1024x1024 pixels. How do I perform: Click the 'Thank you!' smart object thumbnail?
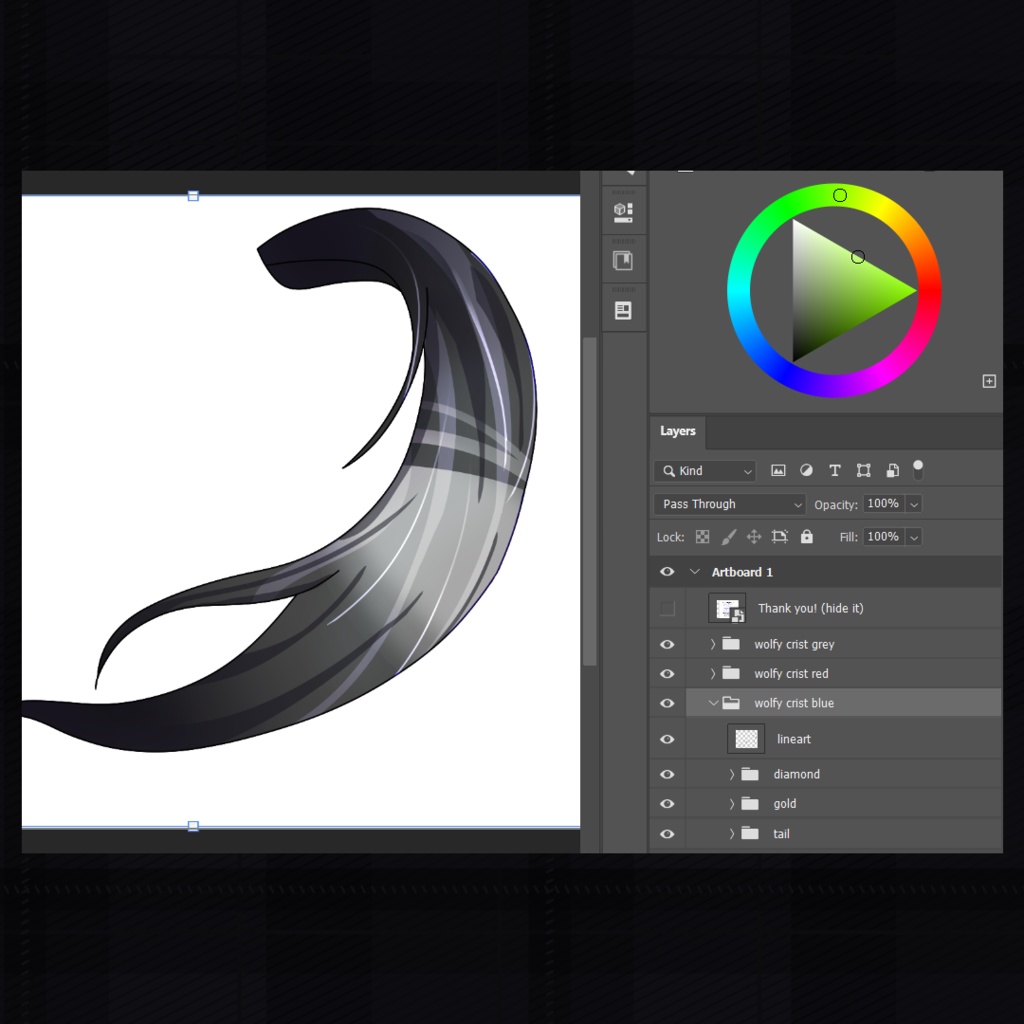[727, 608]
